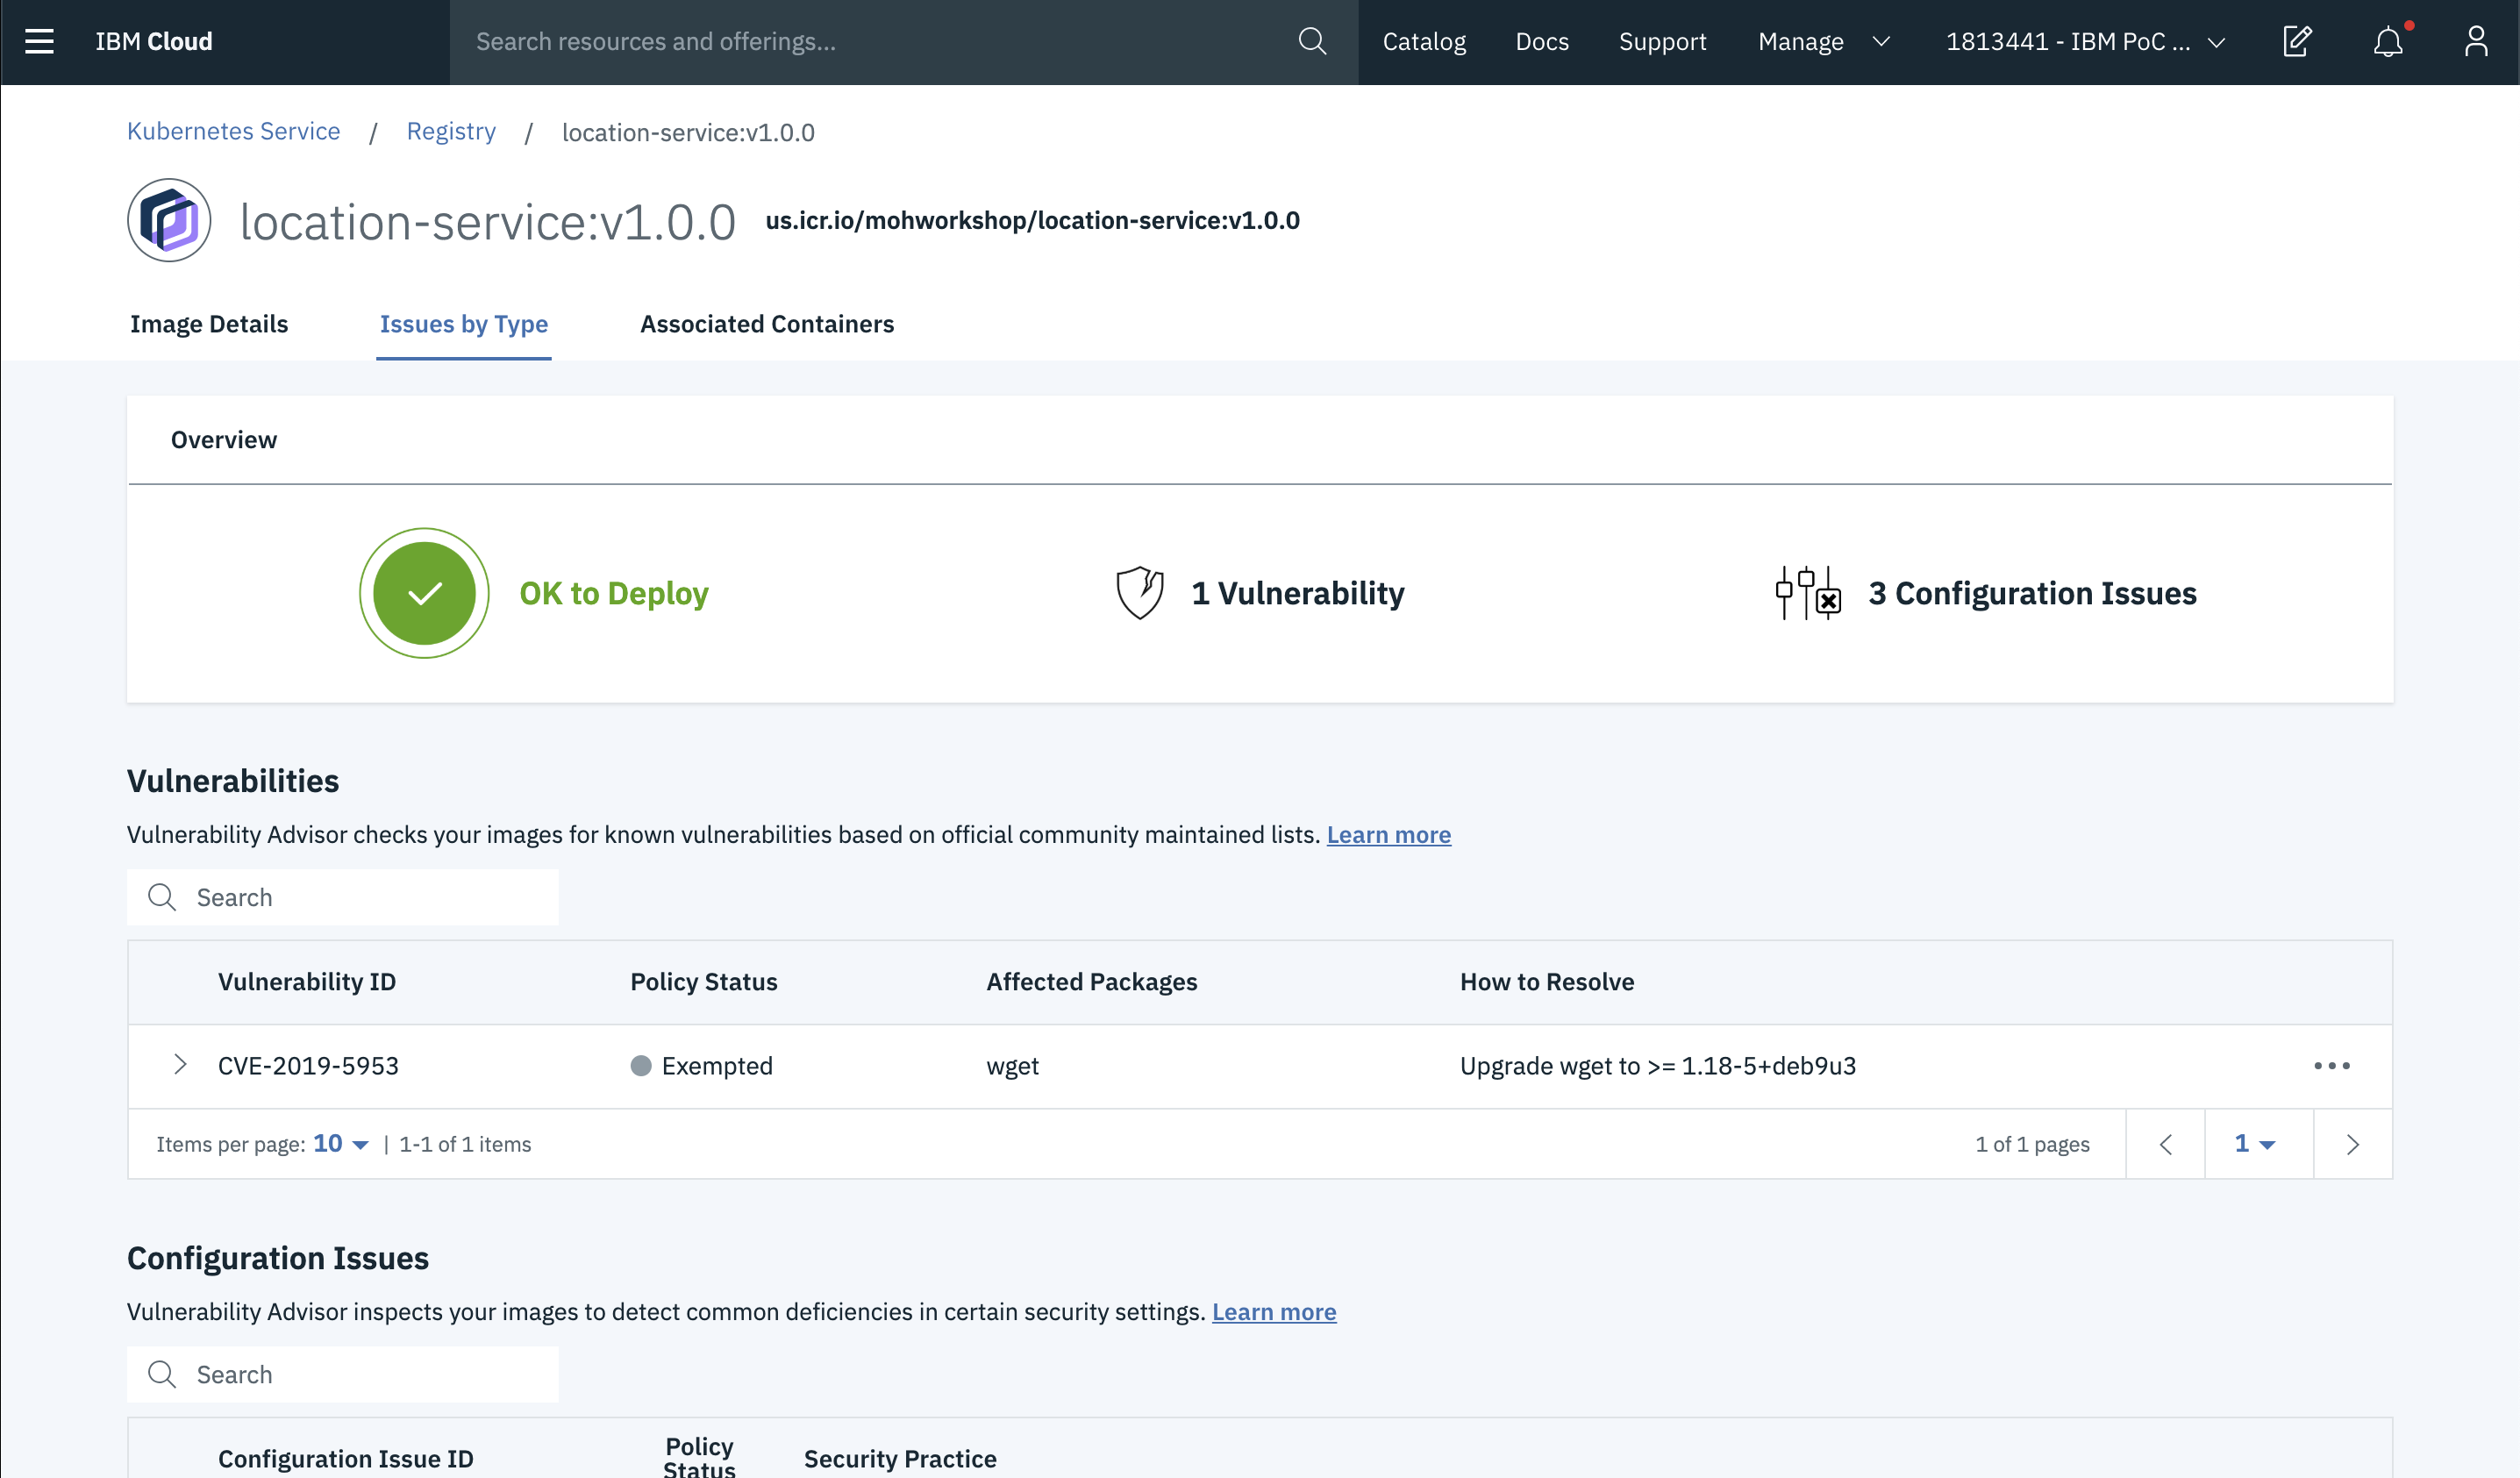
Task: Select the Issues by Type tab
Action: 464,324
